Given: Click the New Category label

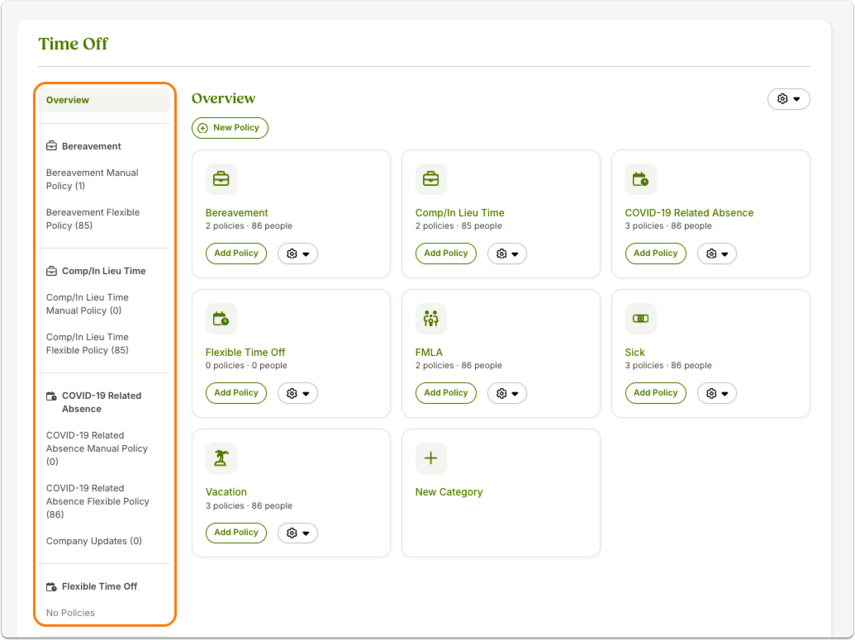Looking at the screenshot, I should [x=449, y=492].
